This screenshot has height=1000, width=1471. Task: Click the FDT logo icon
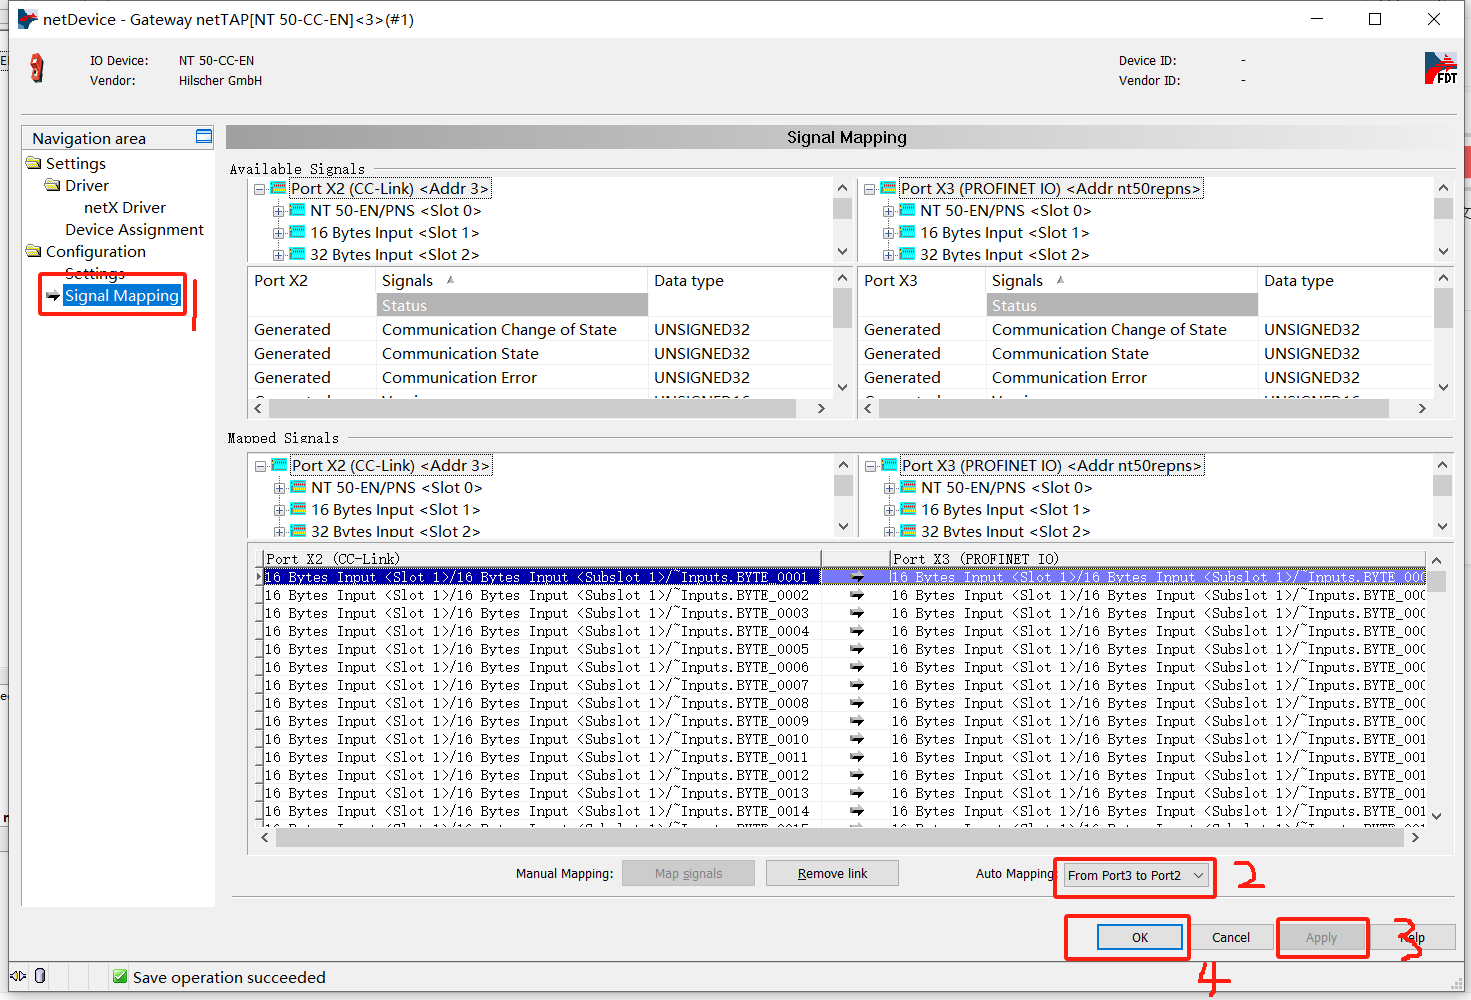(1440, 69)
